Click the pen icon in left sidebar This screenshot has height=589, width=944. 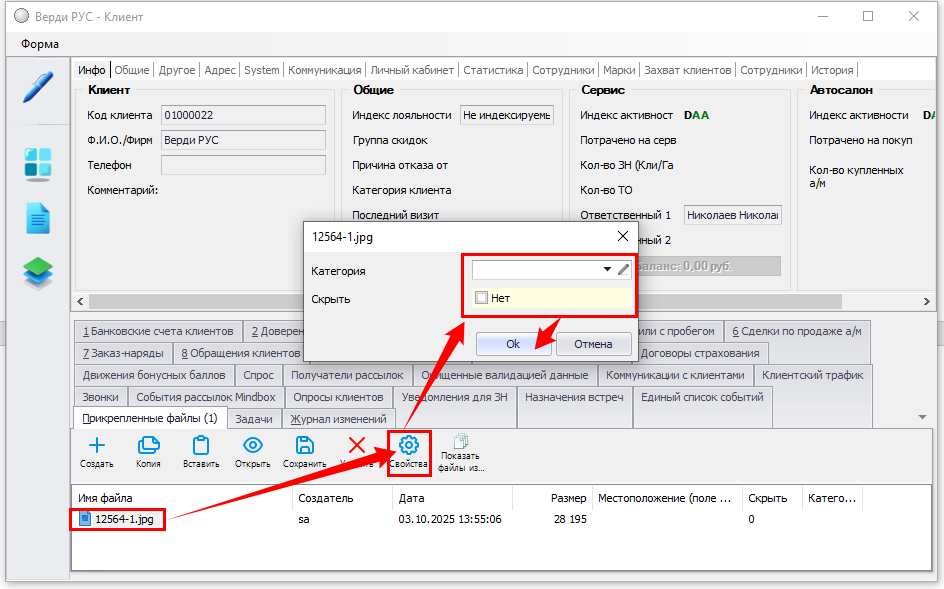pos(38,87)
